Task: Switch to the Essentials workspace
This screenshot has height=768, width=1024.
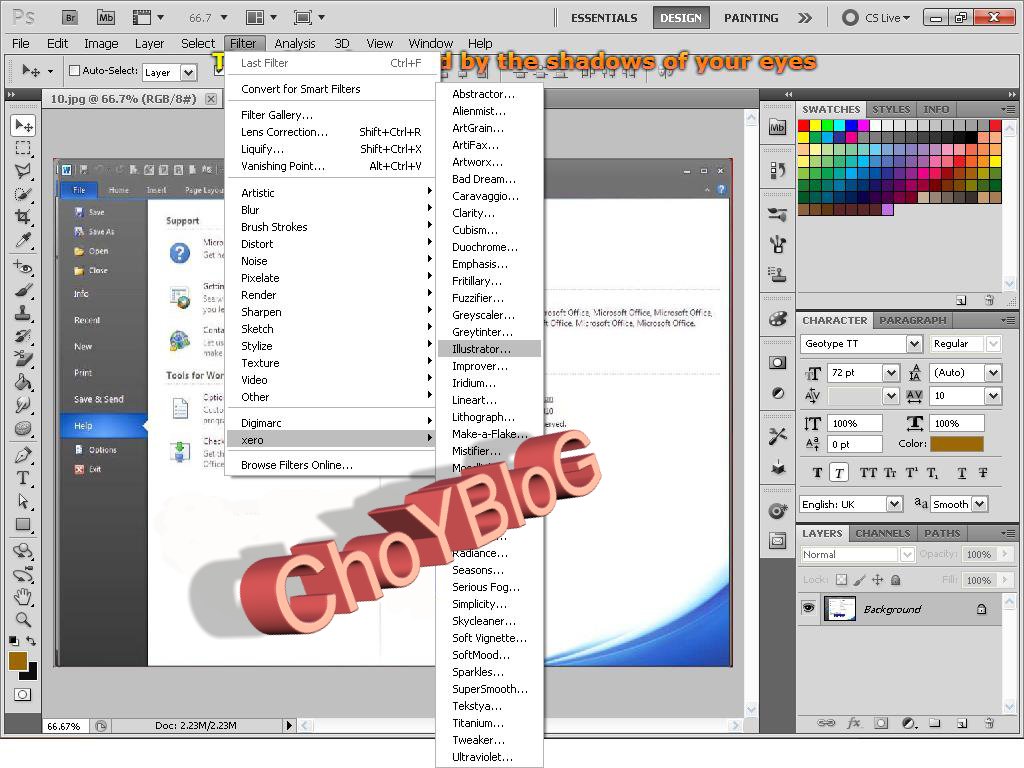Action: pyautogui.click(x=604, y=18)
